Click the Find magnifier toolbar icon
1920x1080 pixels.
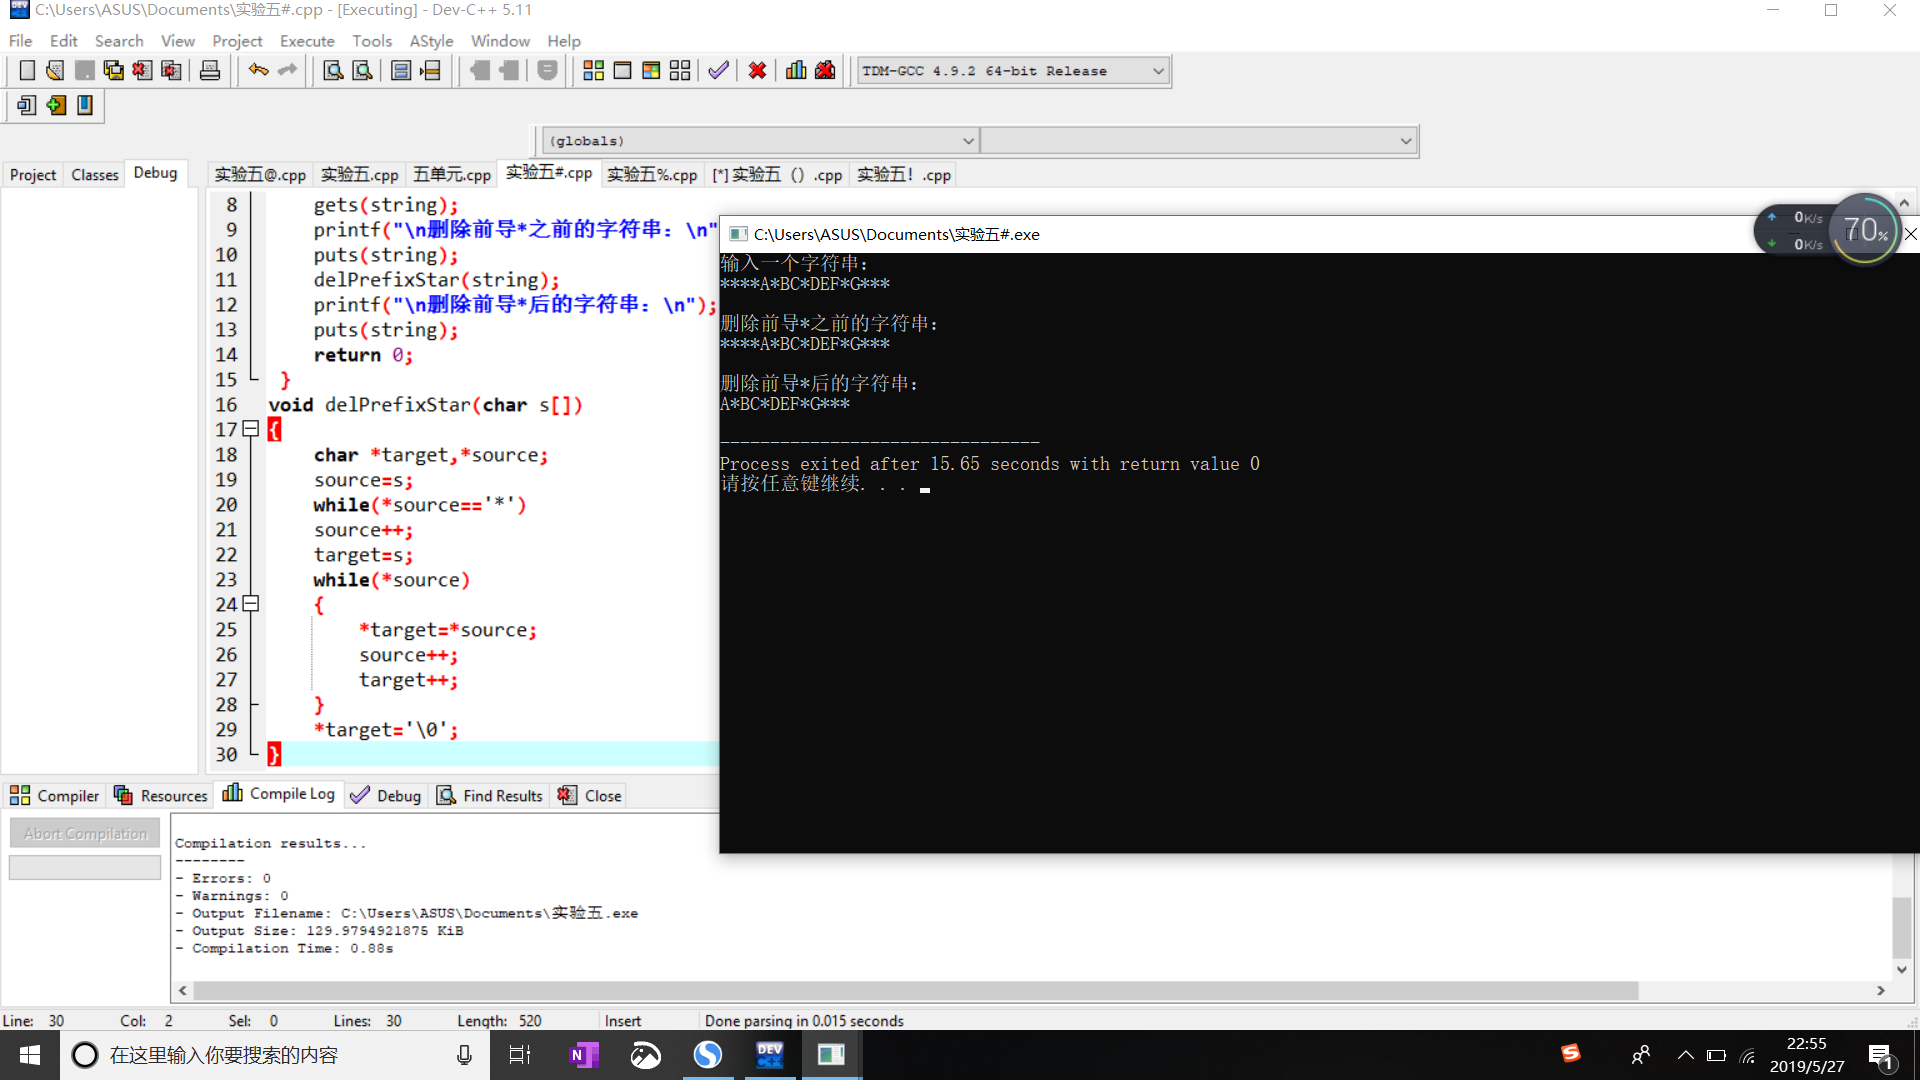(333, 71)
